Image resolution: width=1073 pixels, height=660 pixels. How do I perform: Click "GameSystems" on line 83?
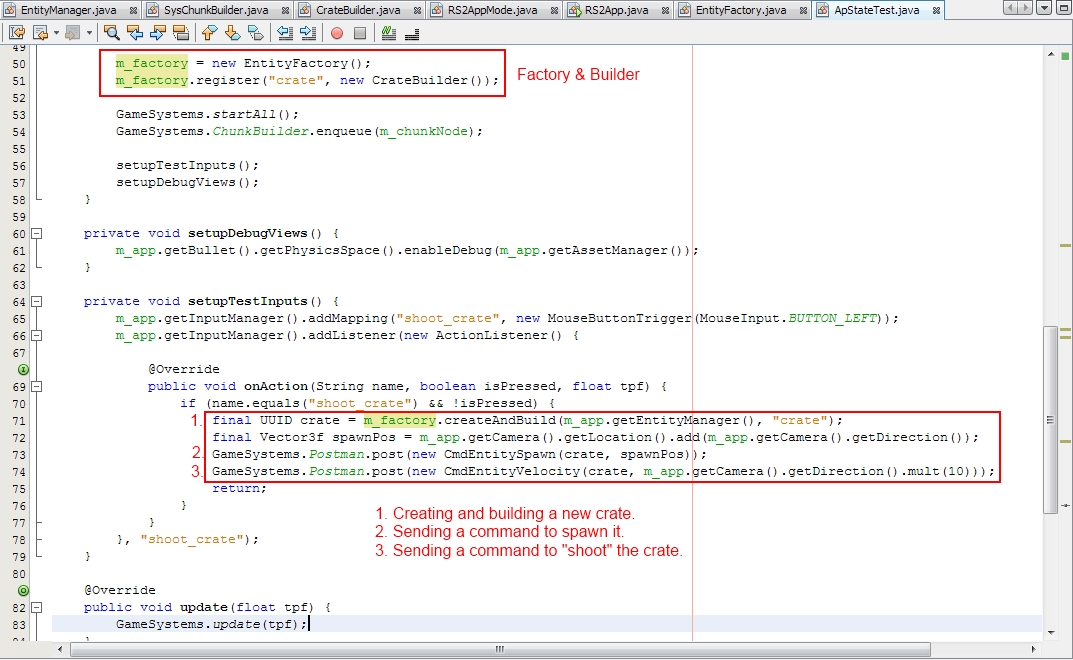coord(160,624)
